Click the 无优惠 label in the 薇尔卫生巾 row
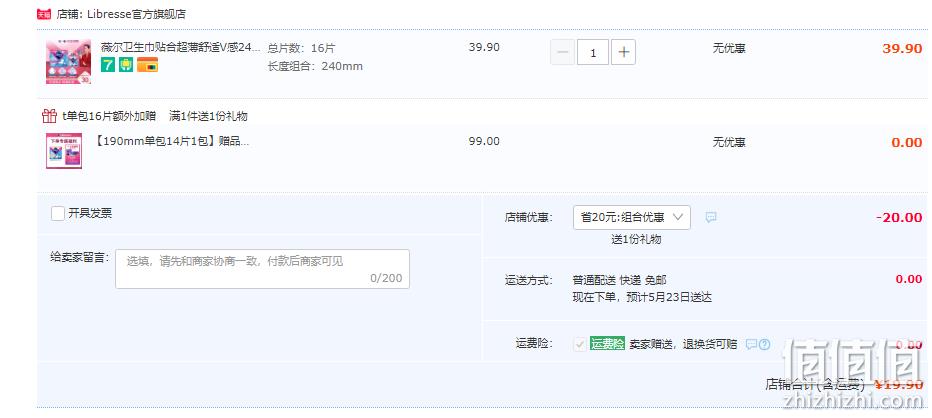 (x=729, y=48)
